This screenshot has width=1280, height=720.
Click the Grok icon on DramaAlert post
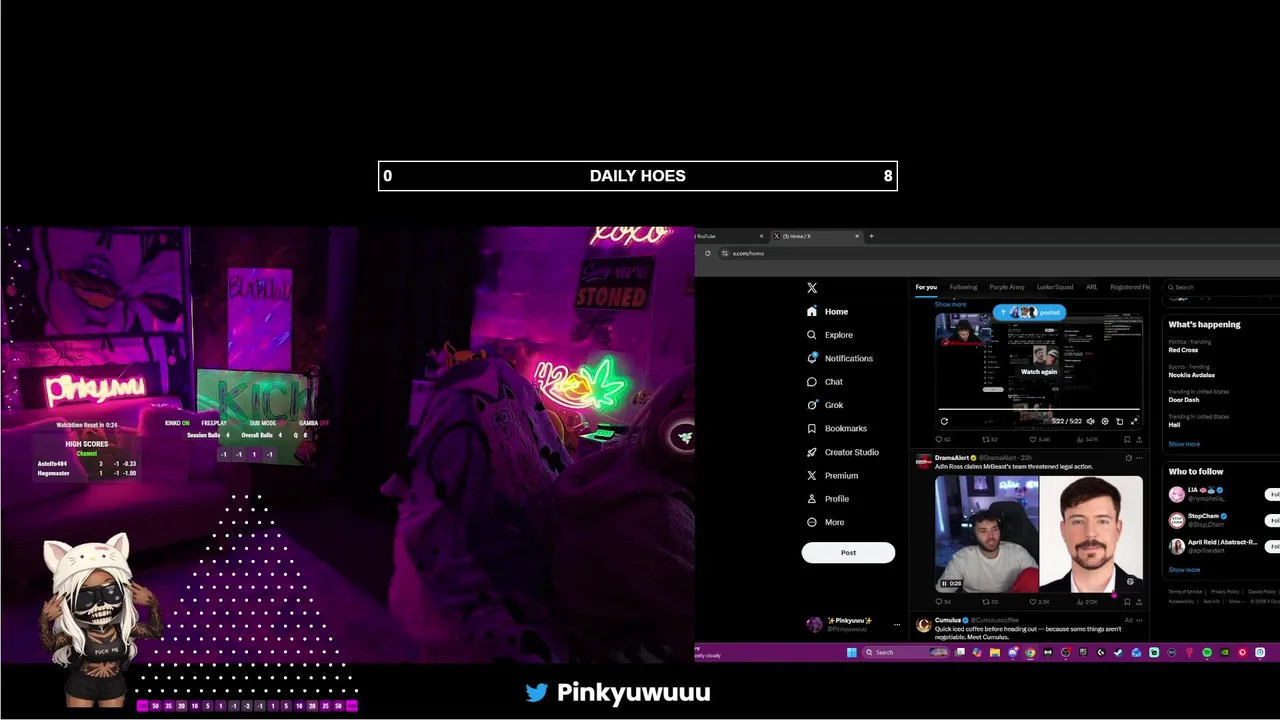tap(1128, 458)
